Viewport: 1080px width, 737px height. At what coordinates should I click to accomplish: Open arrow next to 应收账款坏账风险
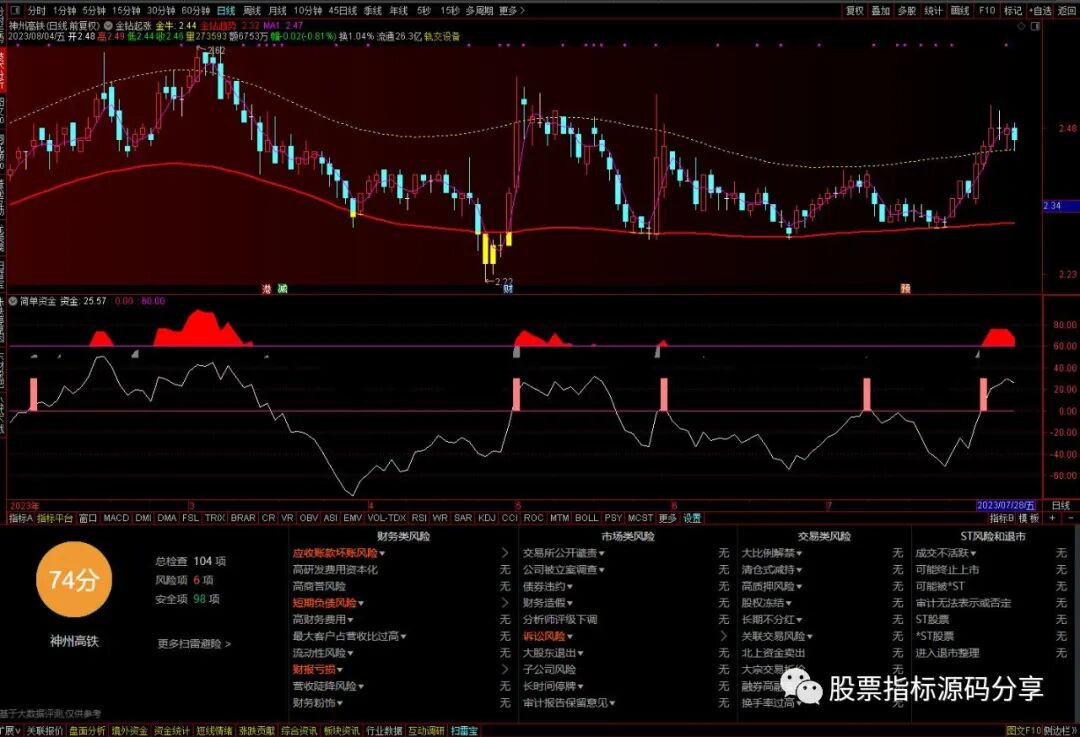point(504,553)
